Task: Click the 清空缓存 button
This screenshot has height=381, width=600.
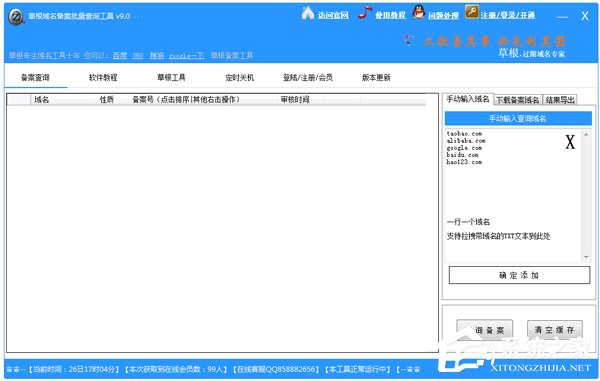Action: pos(554,330)
